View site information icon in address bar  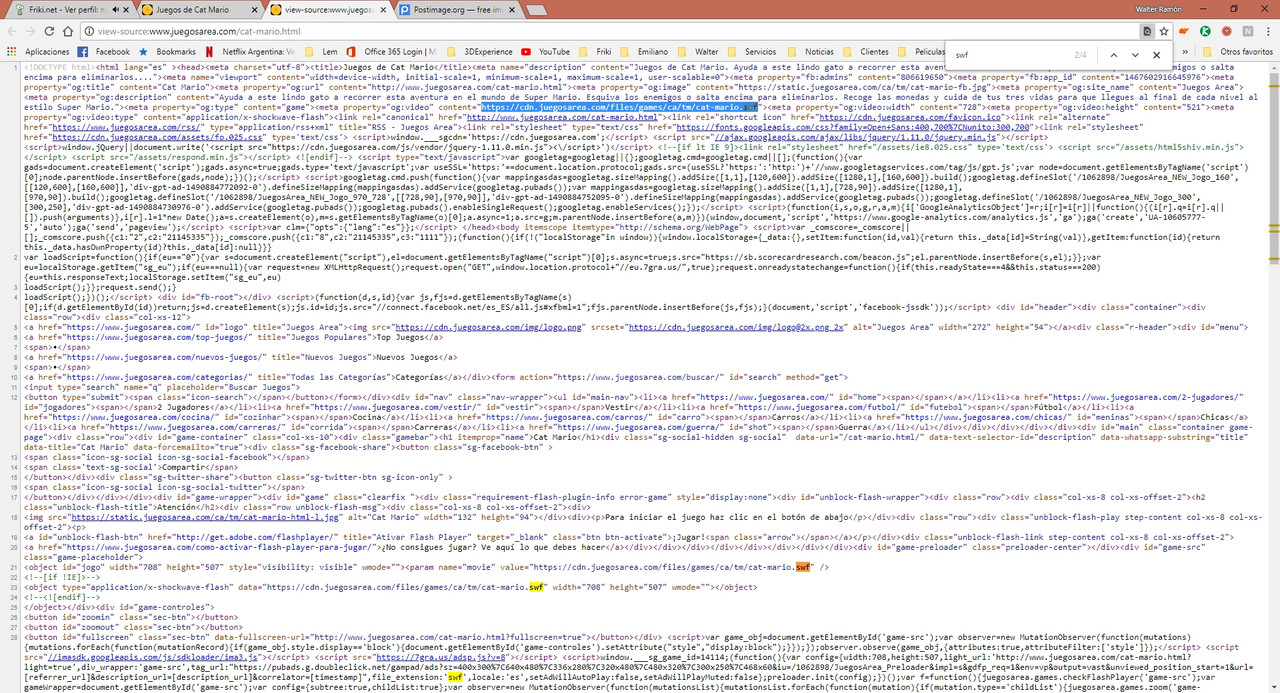pos(89,31)
